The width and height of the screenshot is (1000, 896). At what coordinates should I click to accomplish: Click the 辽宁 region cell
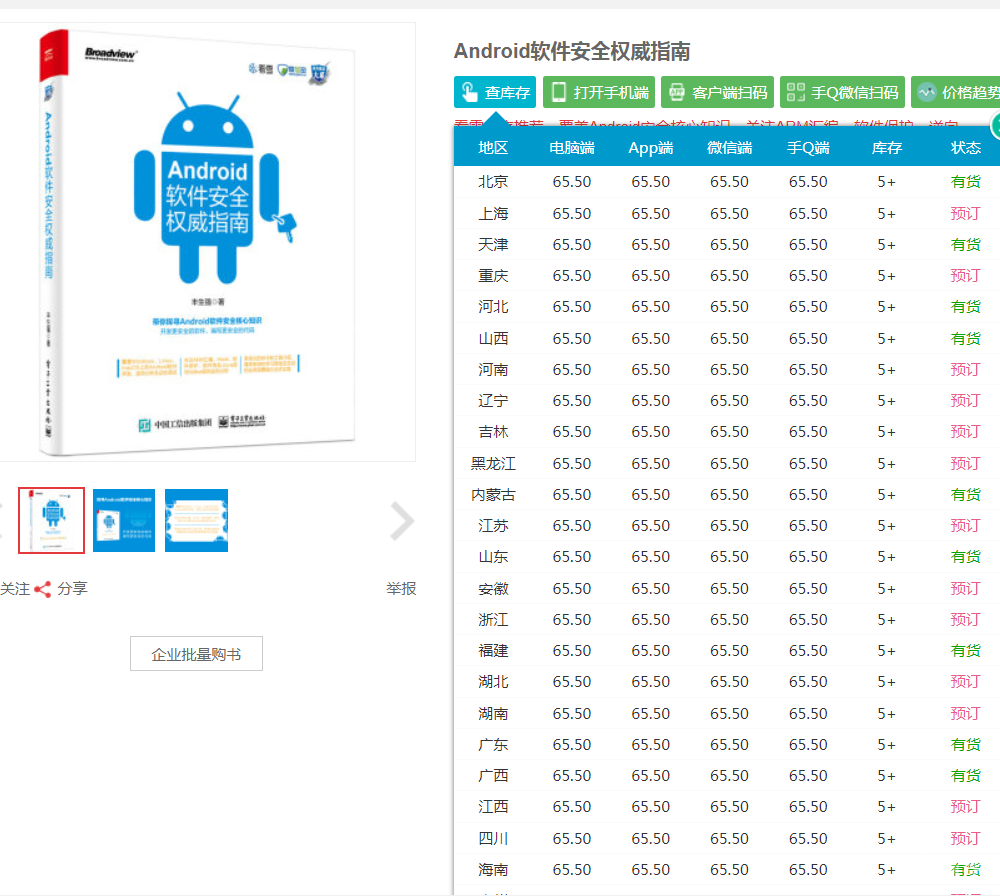pyautogui.click(x=493, y=401)
